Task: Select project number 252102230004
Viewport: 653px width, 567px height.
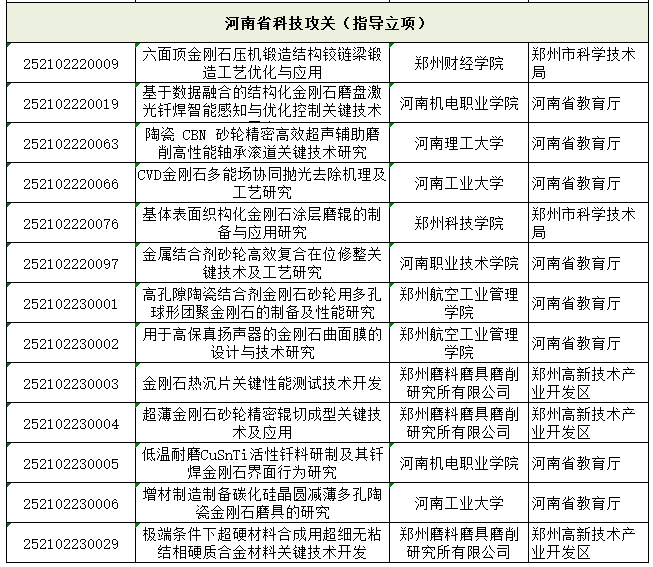Action: click(x=71, y=424)
